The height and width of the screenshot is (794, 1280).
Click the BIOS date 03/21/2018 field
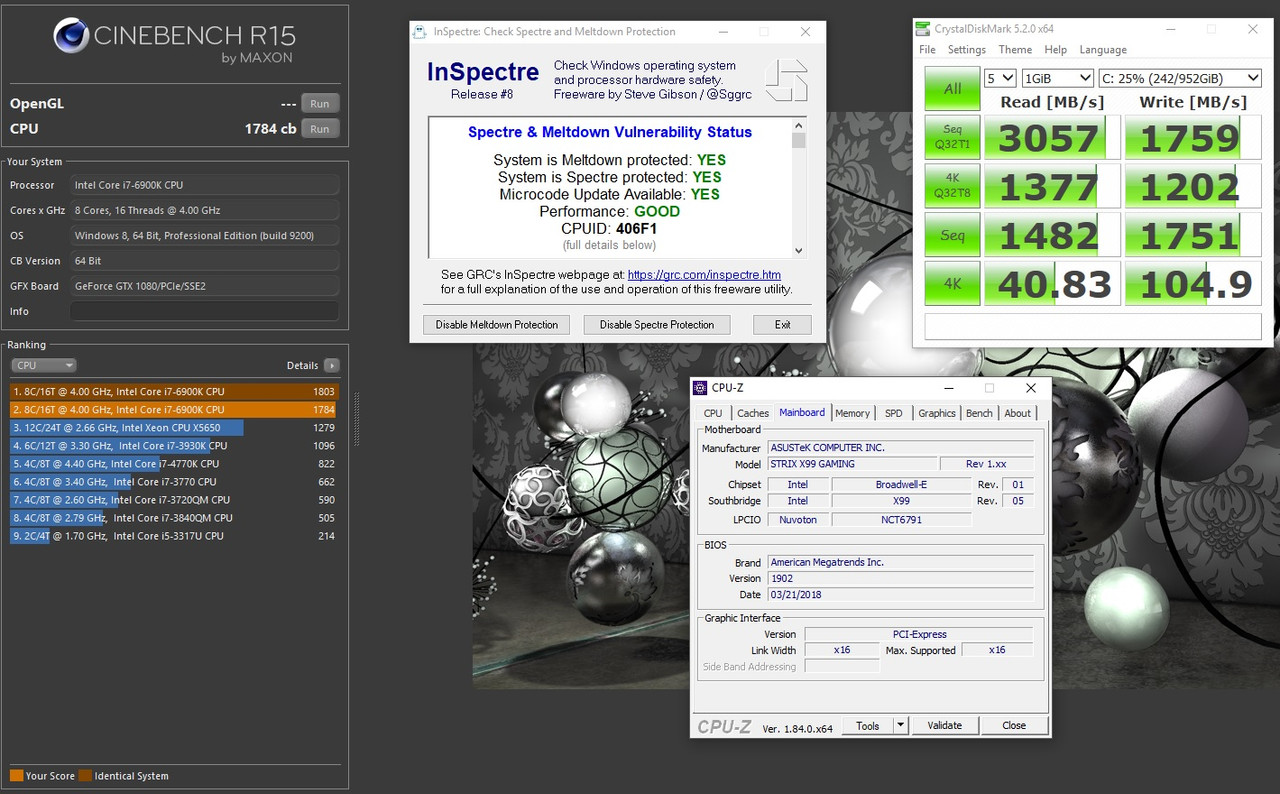point(900,594)
